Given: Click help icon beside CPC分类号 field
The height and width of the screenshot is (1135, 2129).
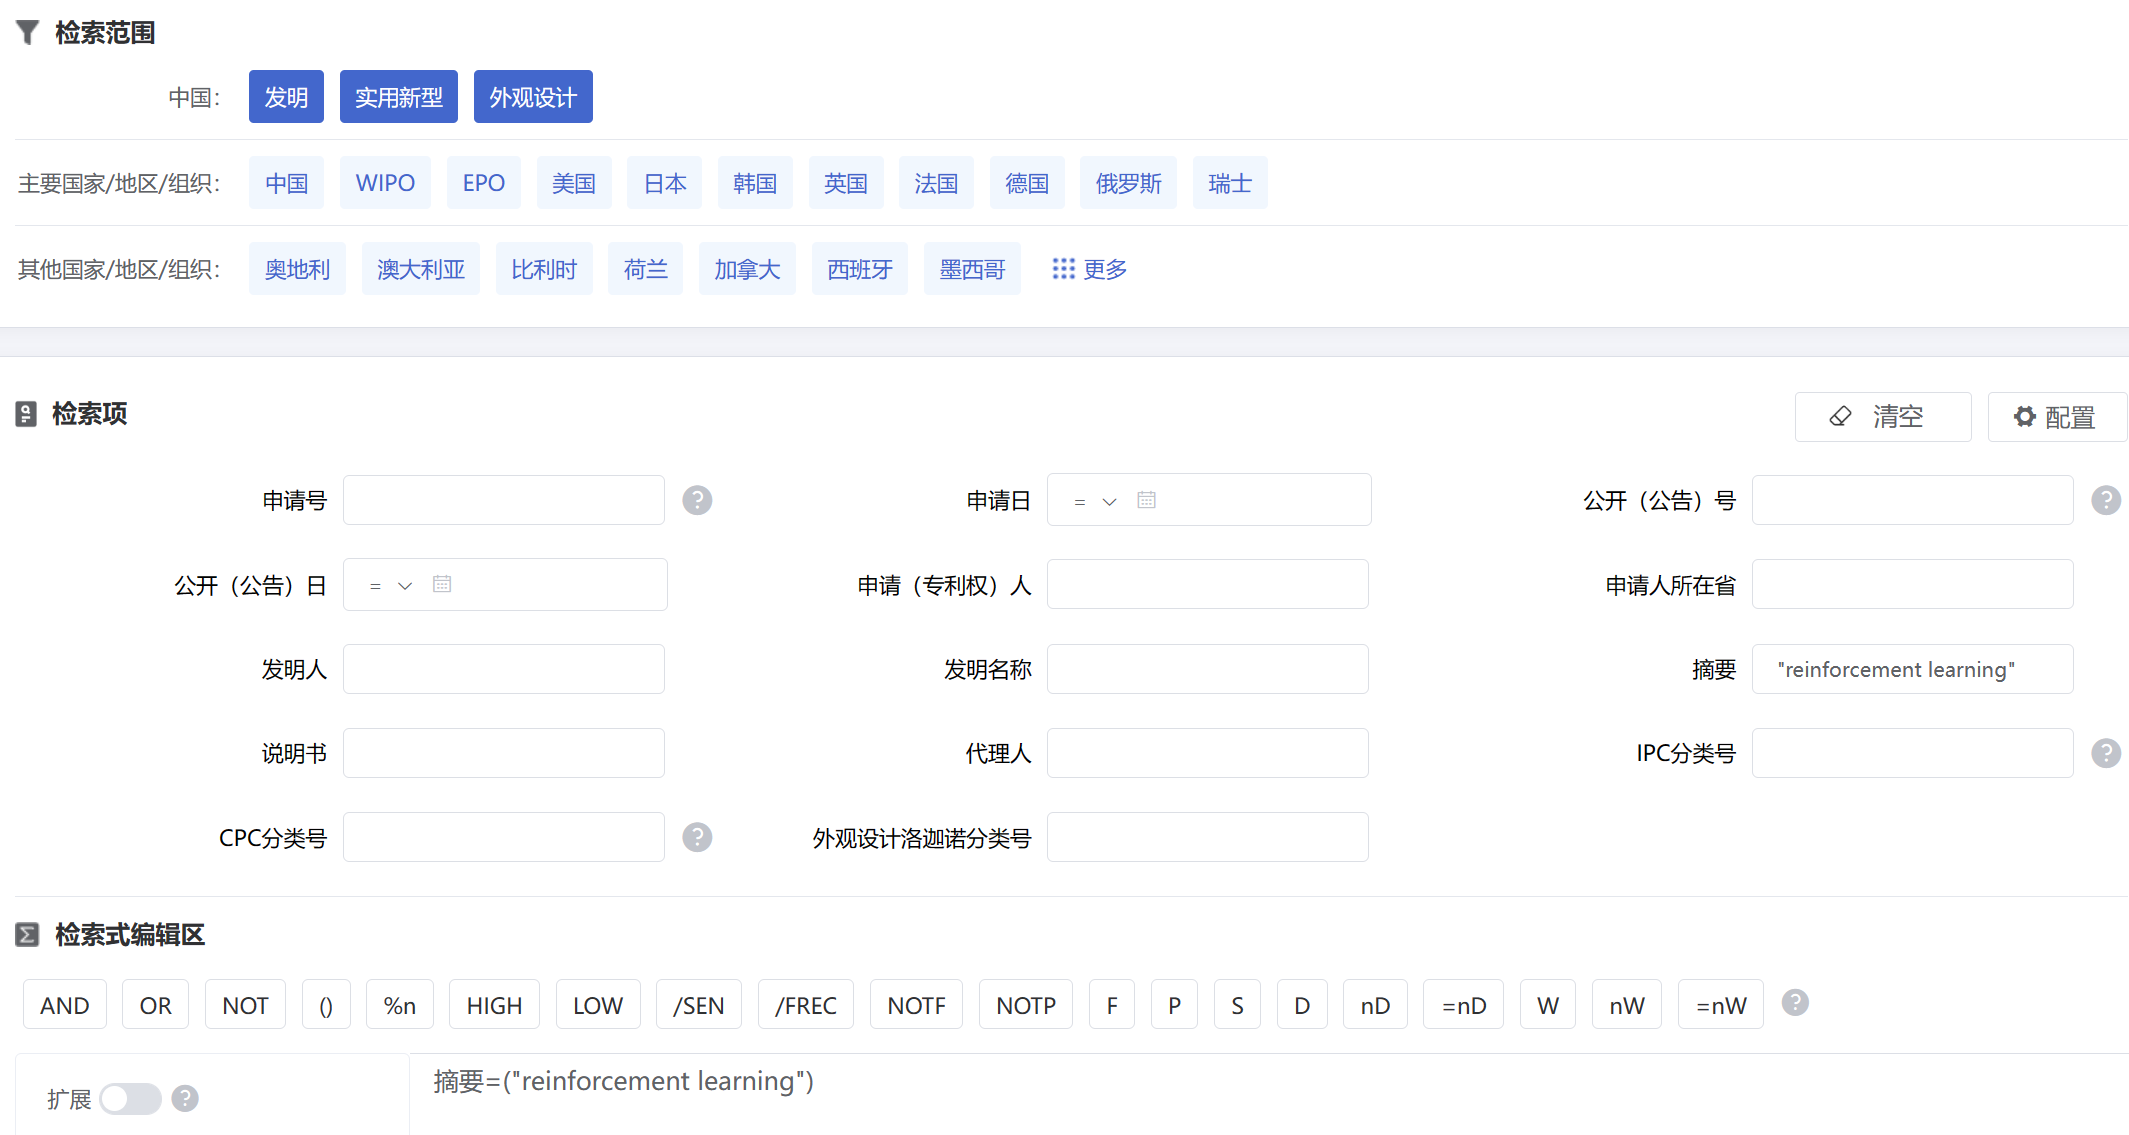Looking at the screenshot, I should [x=697, y=837].
